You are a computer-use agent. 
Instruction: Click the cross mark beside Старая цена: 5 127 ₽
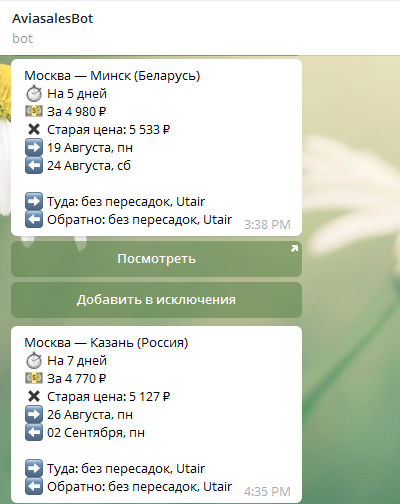pyautogui.click(x=34, y=396)
